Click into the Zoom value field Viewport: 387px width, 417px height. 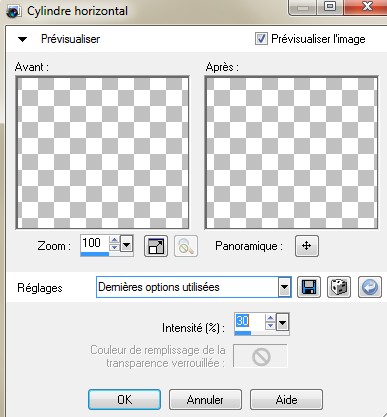coord(94,243)
